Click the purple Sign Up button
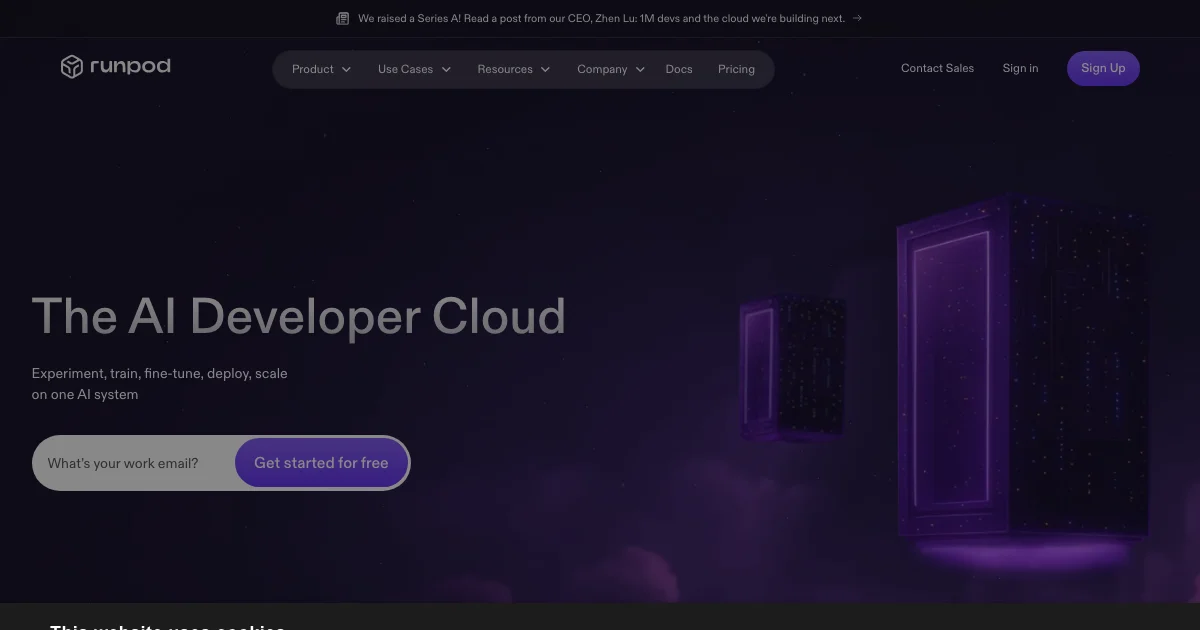The width and height of the screenshot is (1200, 630). point(1103,68)
